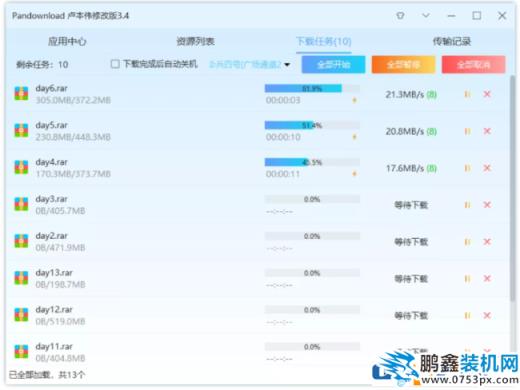The width and height of the screenshot is (520, 390).
Task: Open the skin icon in title bar
Action: click(x=400, y=16)
